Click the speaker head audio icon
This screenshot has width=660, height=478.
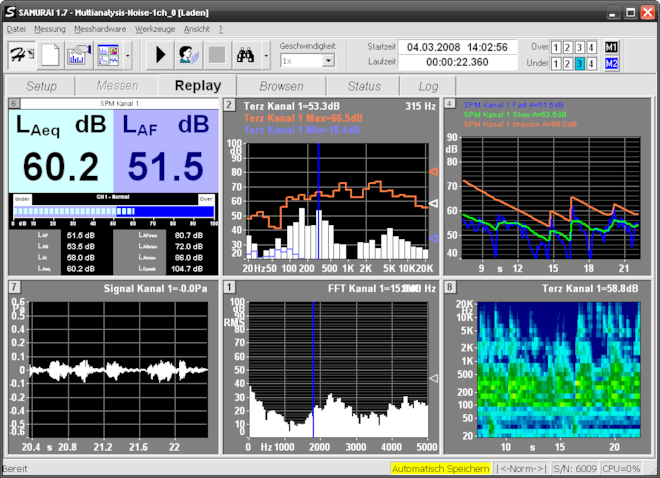point(188,55)
